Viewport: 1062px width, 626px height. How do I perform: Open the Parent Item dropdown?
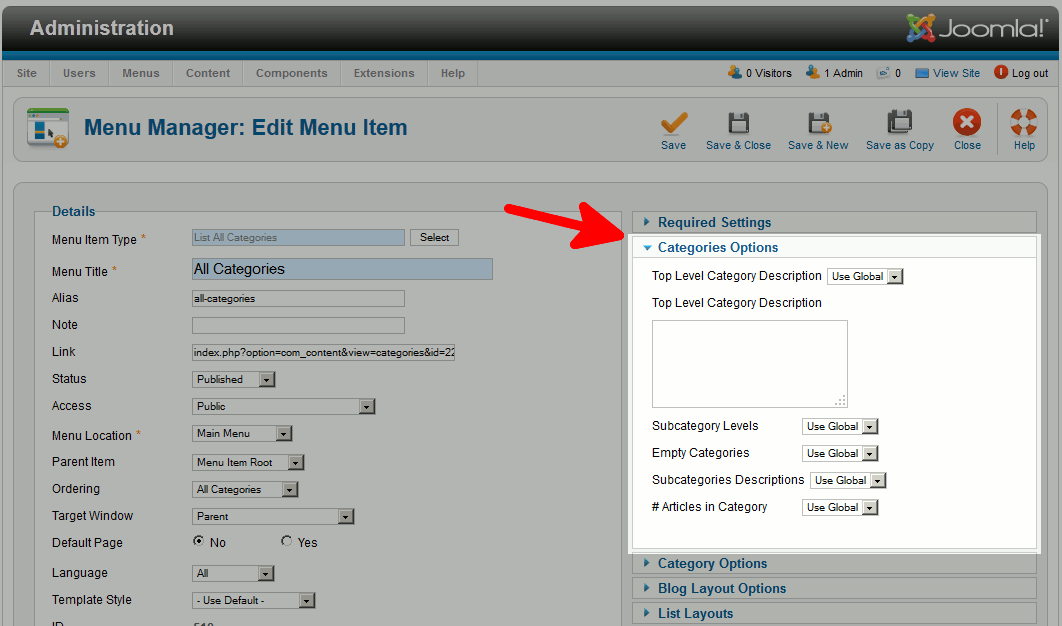click(x=248, y=463)
